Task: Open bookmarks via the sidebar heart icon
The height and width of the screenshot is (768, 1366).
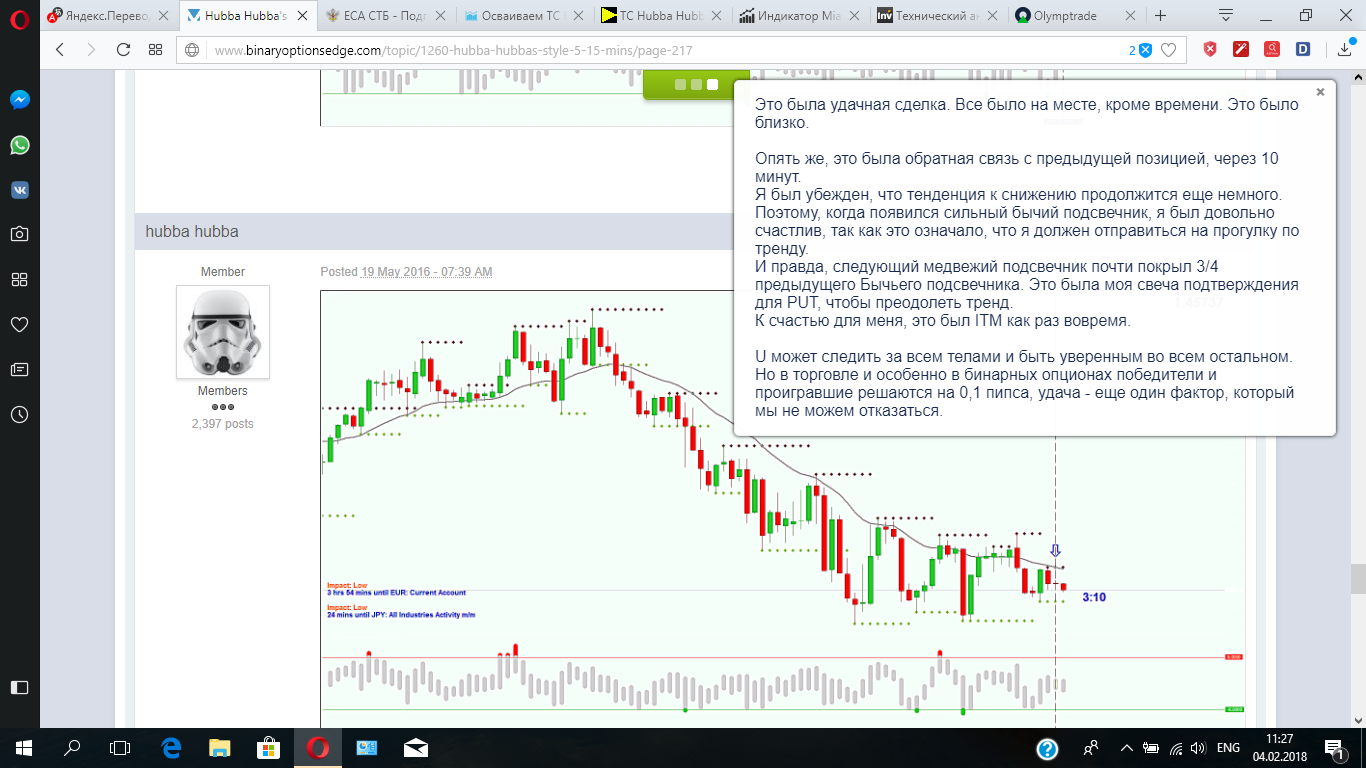Action: point(20,324)
